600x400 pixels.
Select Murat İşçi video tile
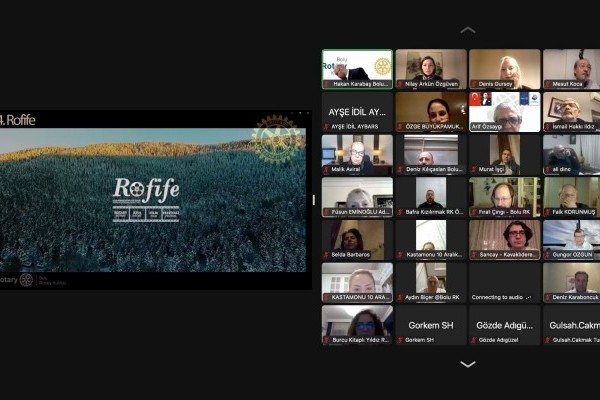point(505,155)
